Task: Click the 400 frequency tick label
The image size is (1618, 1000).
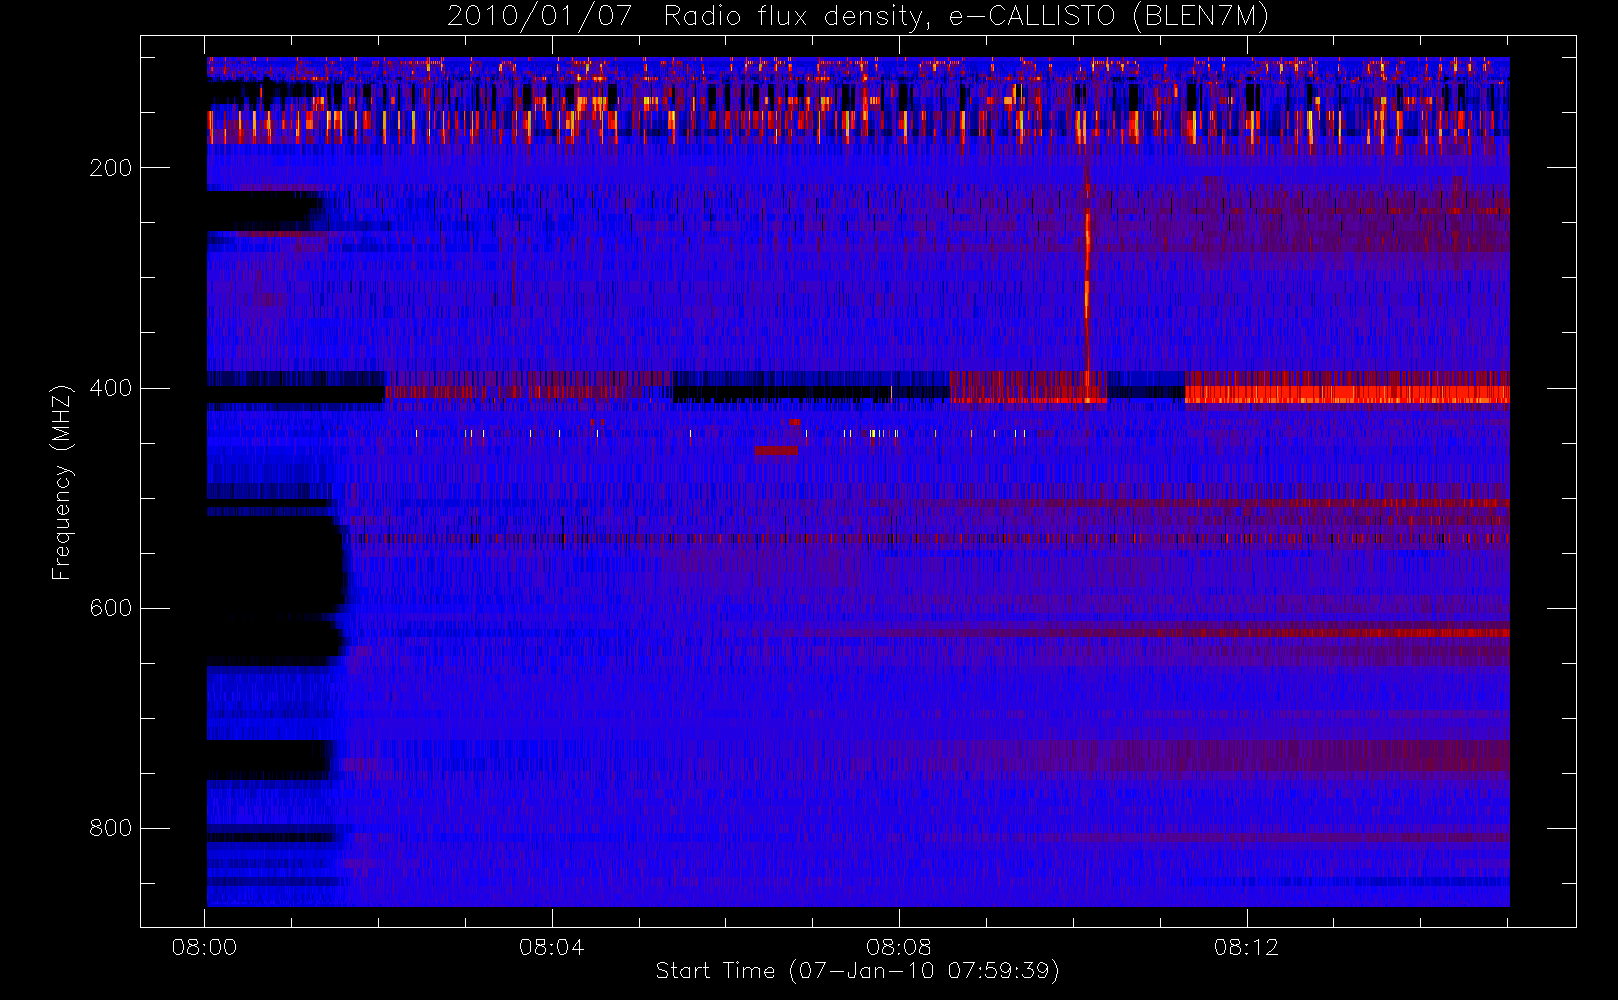Action: [x=111, y=388]
